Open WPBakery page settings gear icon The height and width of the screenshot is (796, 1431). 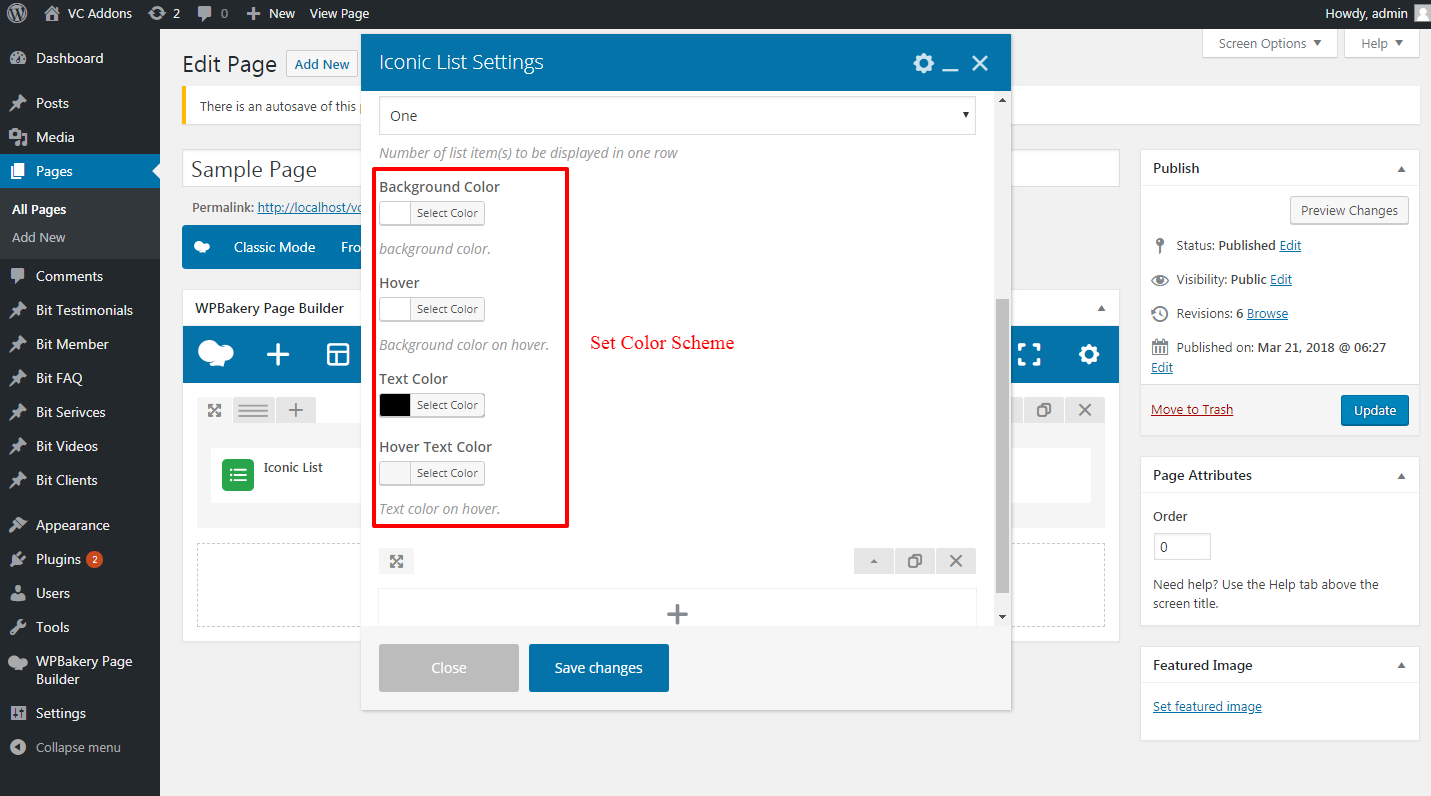[x=1088, y=355]
